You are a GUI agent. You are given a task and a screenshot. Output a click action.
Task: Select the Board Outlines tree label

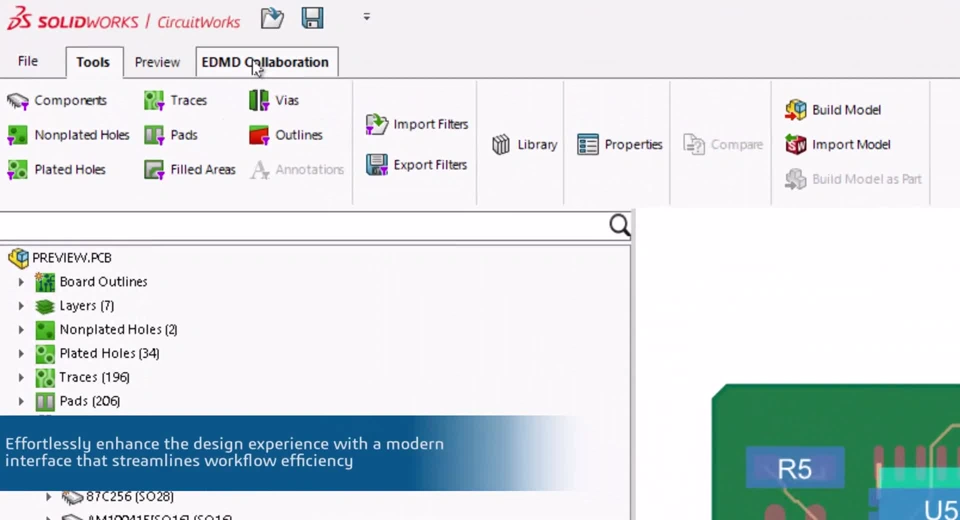[x=103, y=282]
